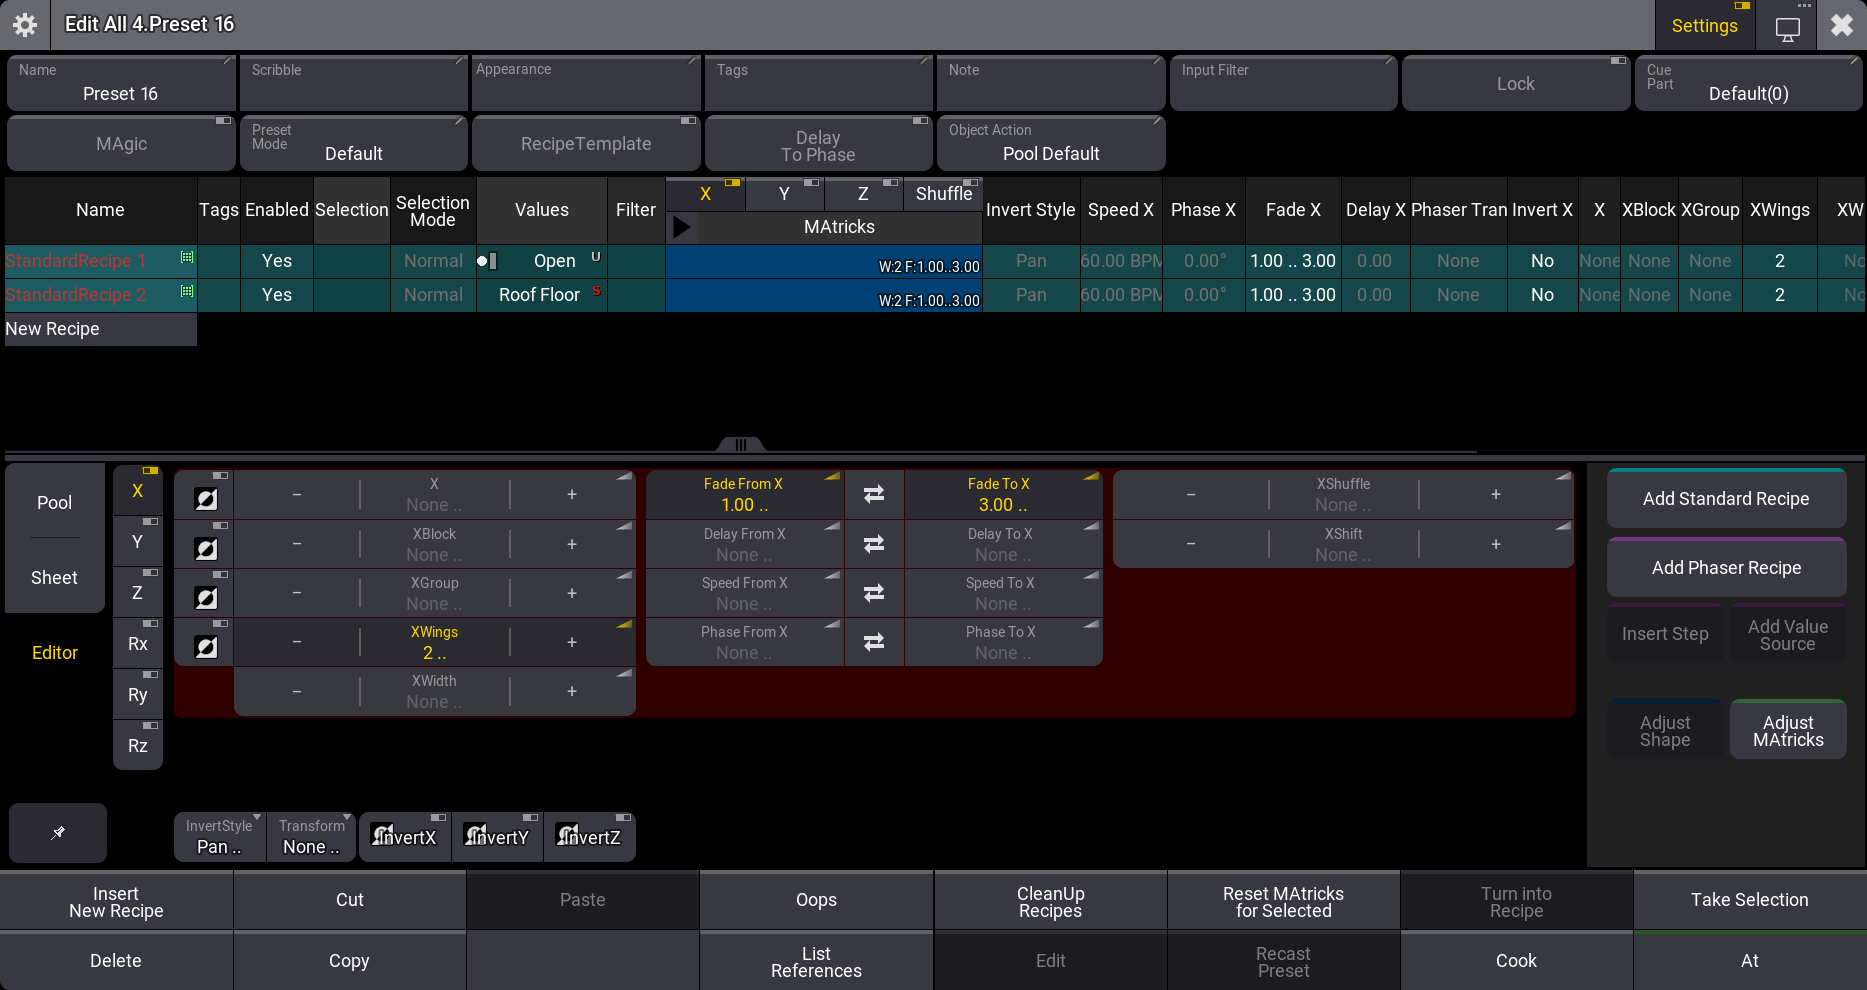Open the Input Filter selector
The width and height of the screenshot is (1867, 990).
(1283, 84)
